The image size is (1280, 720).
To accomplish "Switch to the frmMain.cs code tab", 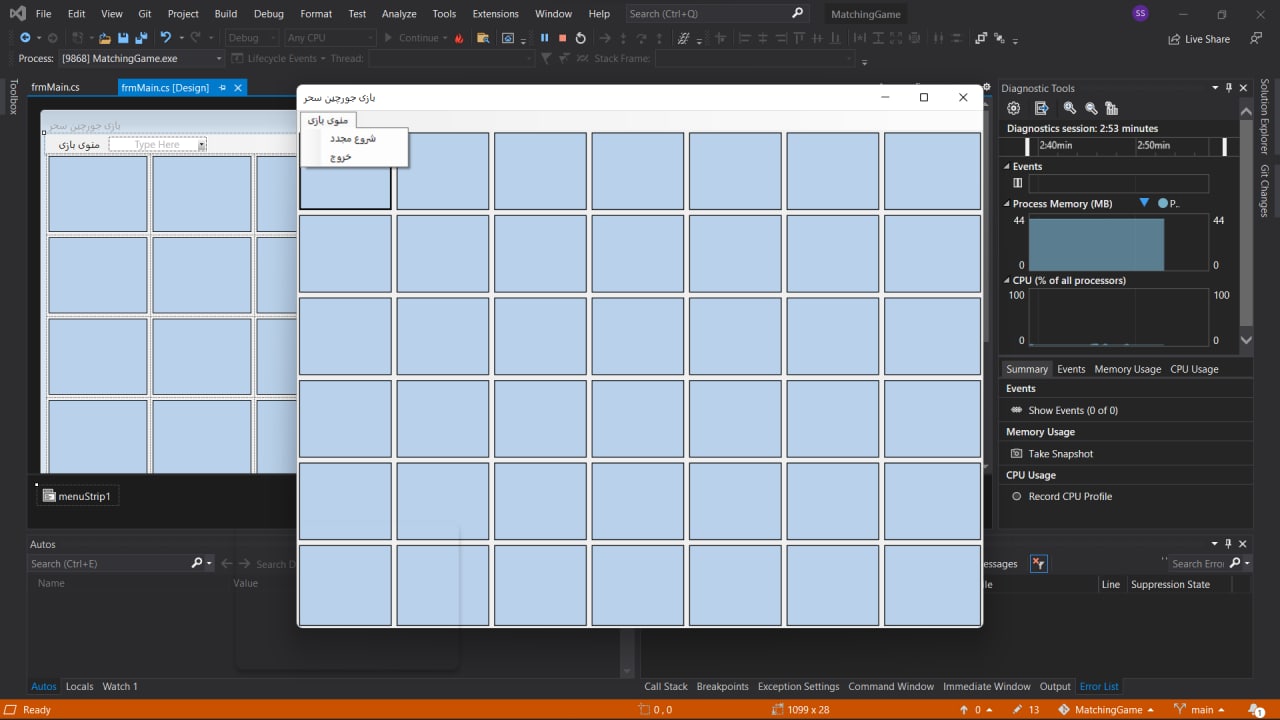I will click(55, 88).
